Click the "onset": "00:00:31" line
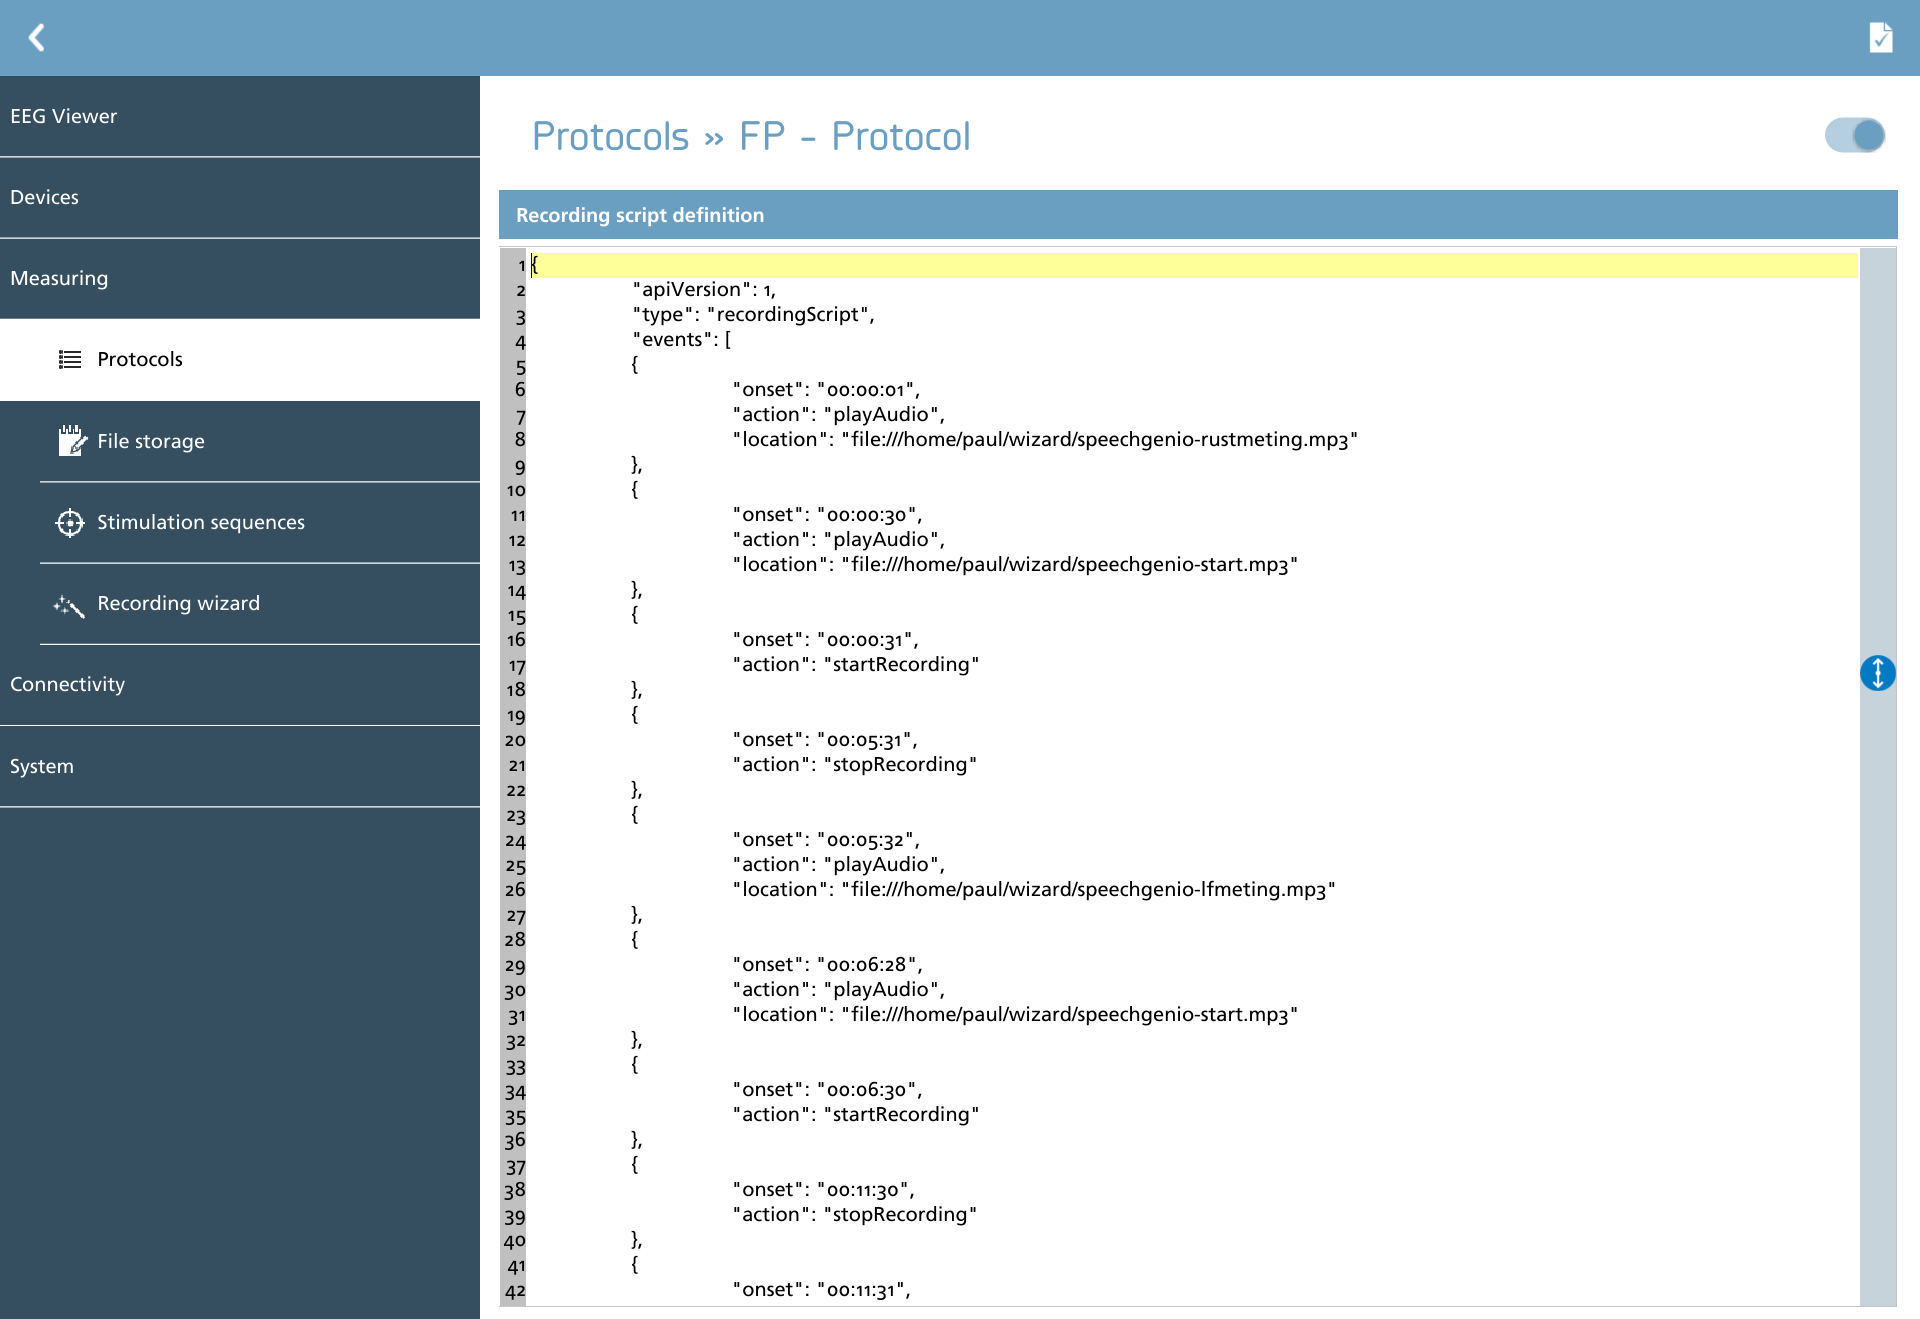Screen dimensions: 1920x1319 825,639
